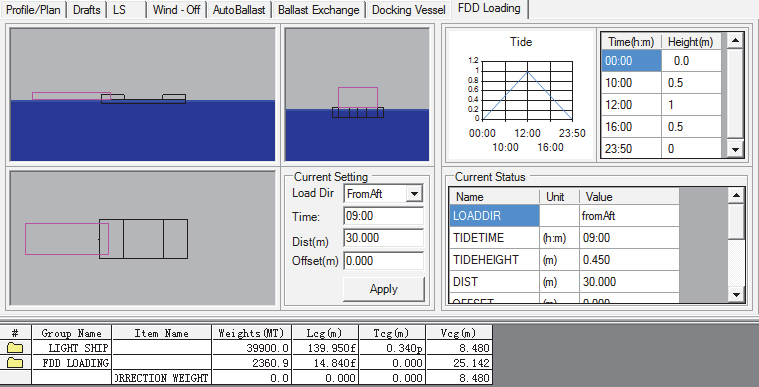Click the Time input field
The height and width of the screenshot is (387, 759).
[383, 216]
